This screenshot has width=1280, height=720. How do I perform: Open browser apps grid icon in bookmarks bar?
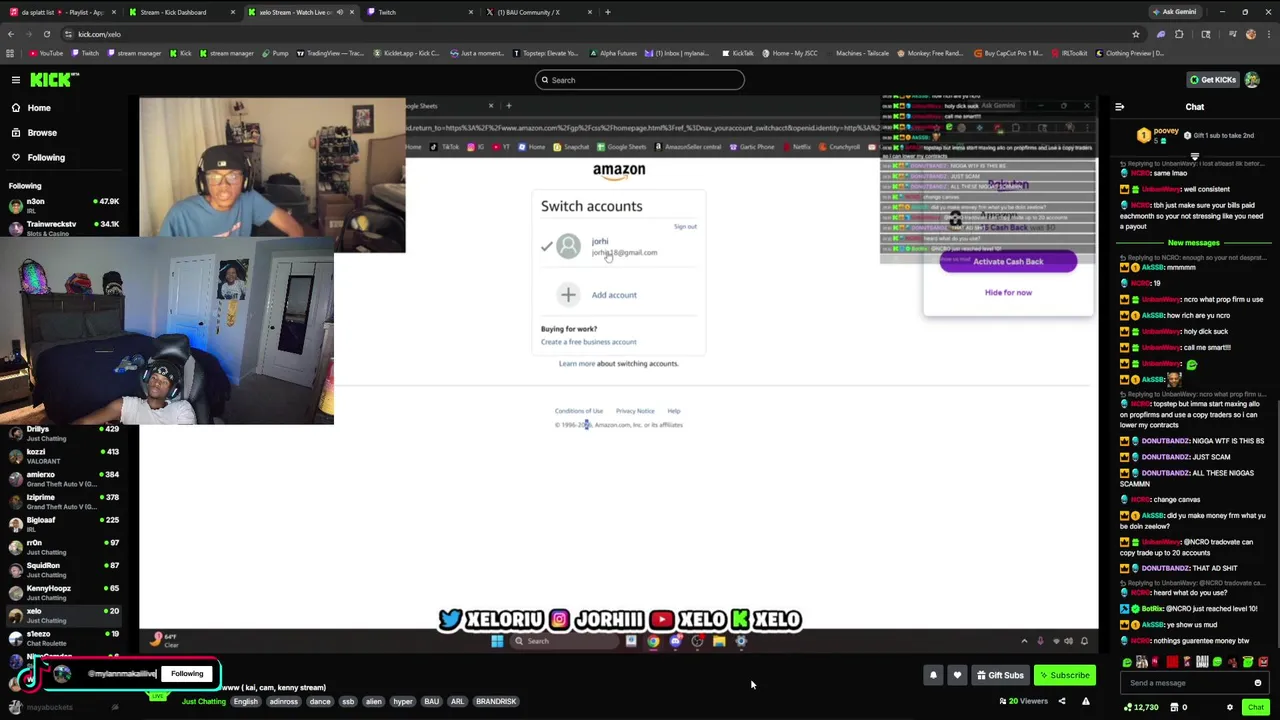pyautogui.click(x=10, y=53)
